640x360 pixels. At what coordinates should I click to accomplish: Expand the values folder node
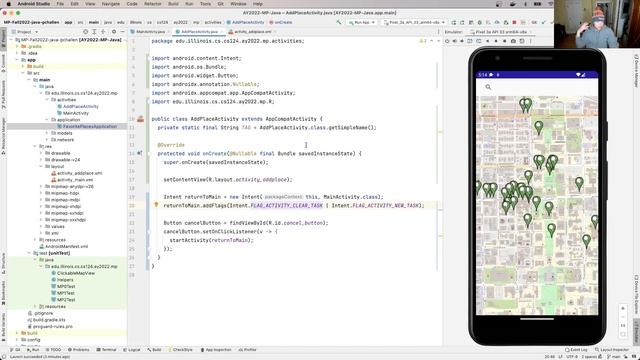coord(41,226)
